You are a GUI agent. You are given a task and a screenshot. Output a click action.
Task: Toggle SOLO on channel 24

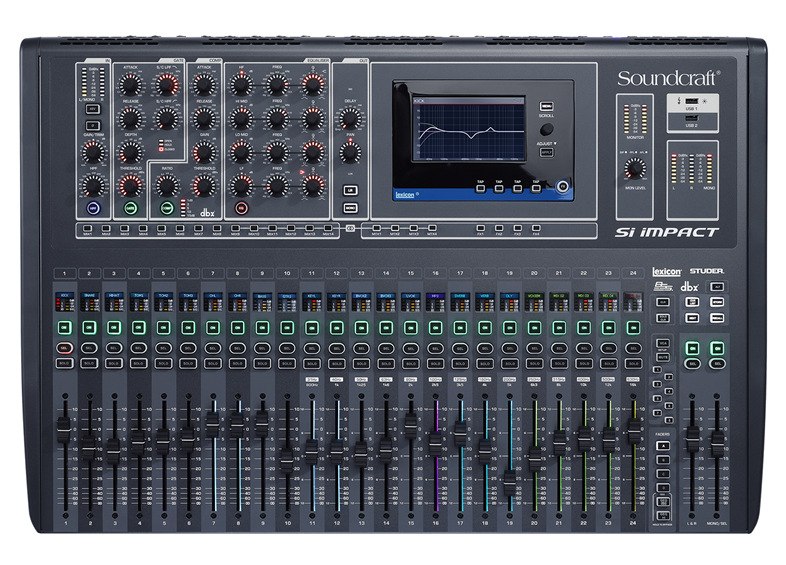click(632, 364)
